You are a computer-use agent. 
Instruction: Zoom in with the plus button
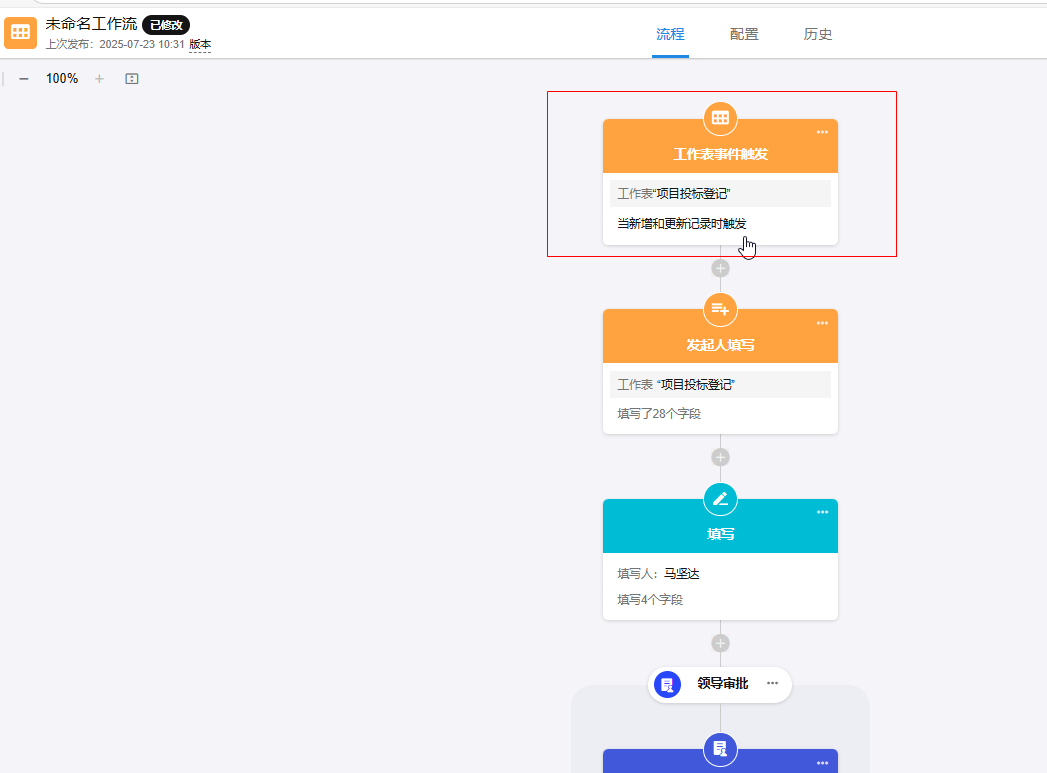[99, 79]
